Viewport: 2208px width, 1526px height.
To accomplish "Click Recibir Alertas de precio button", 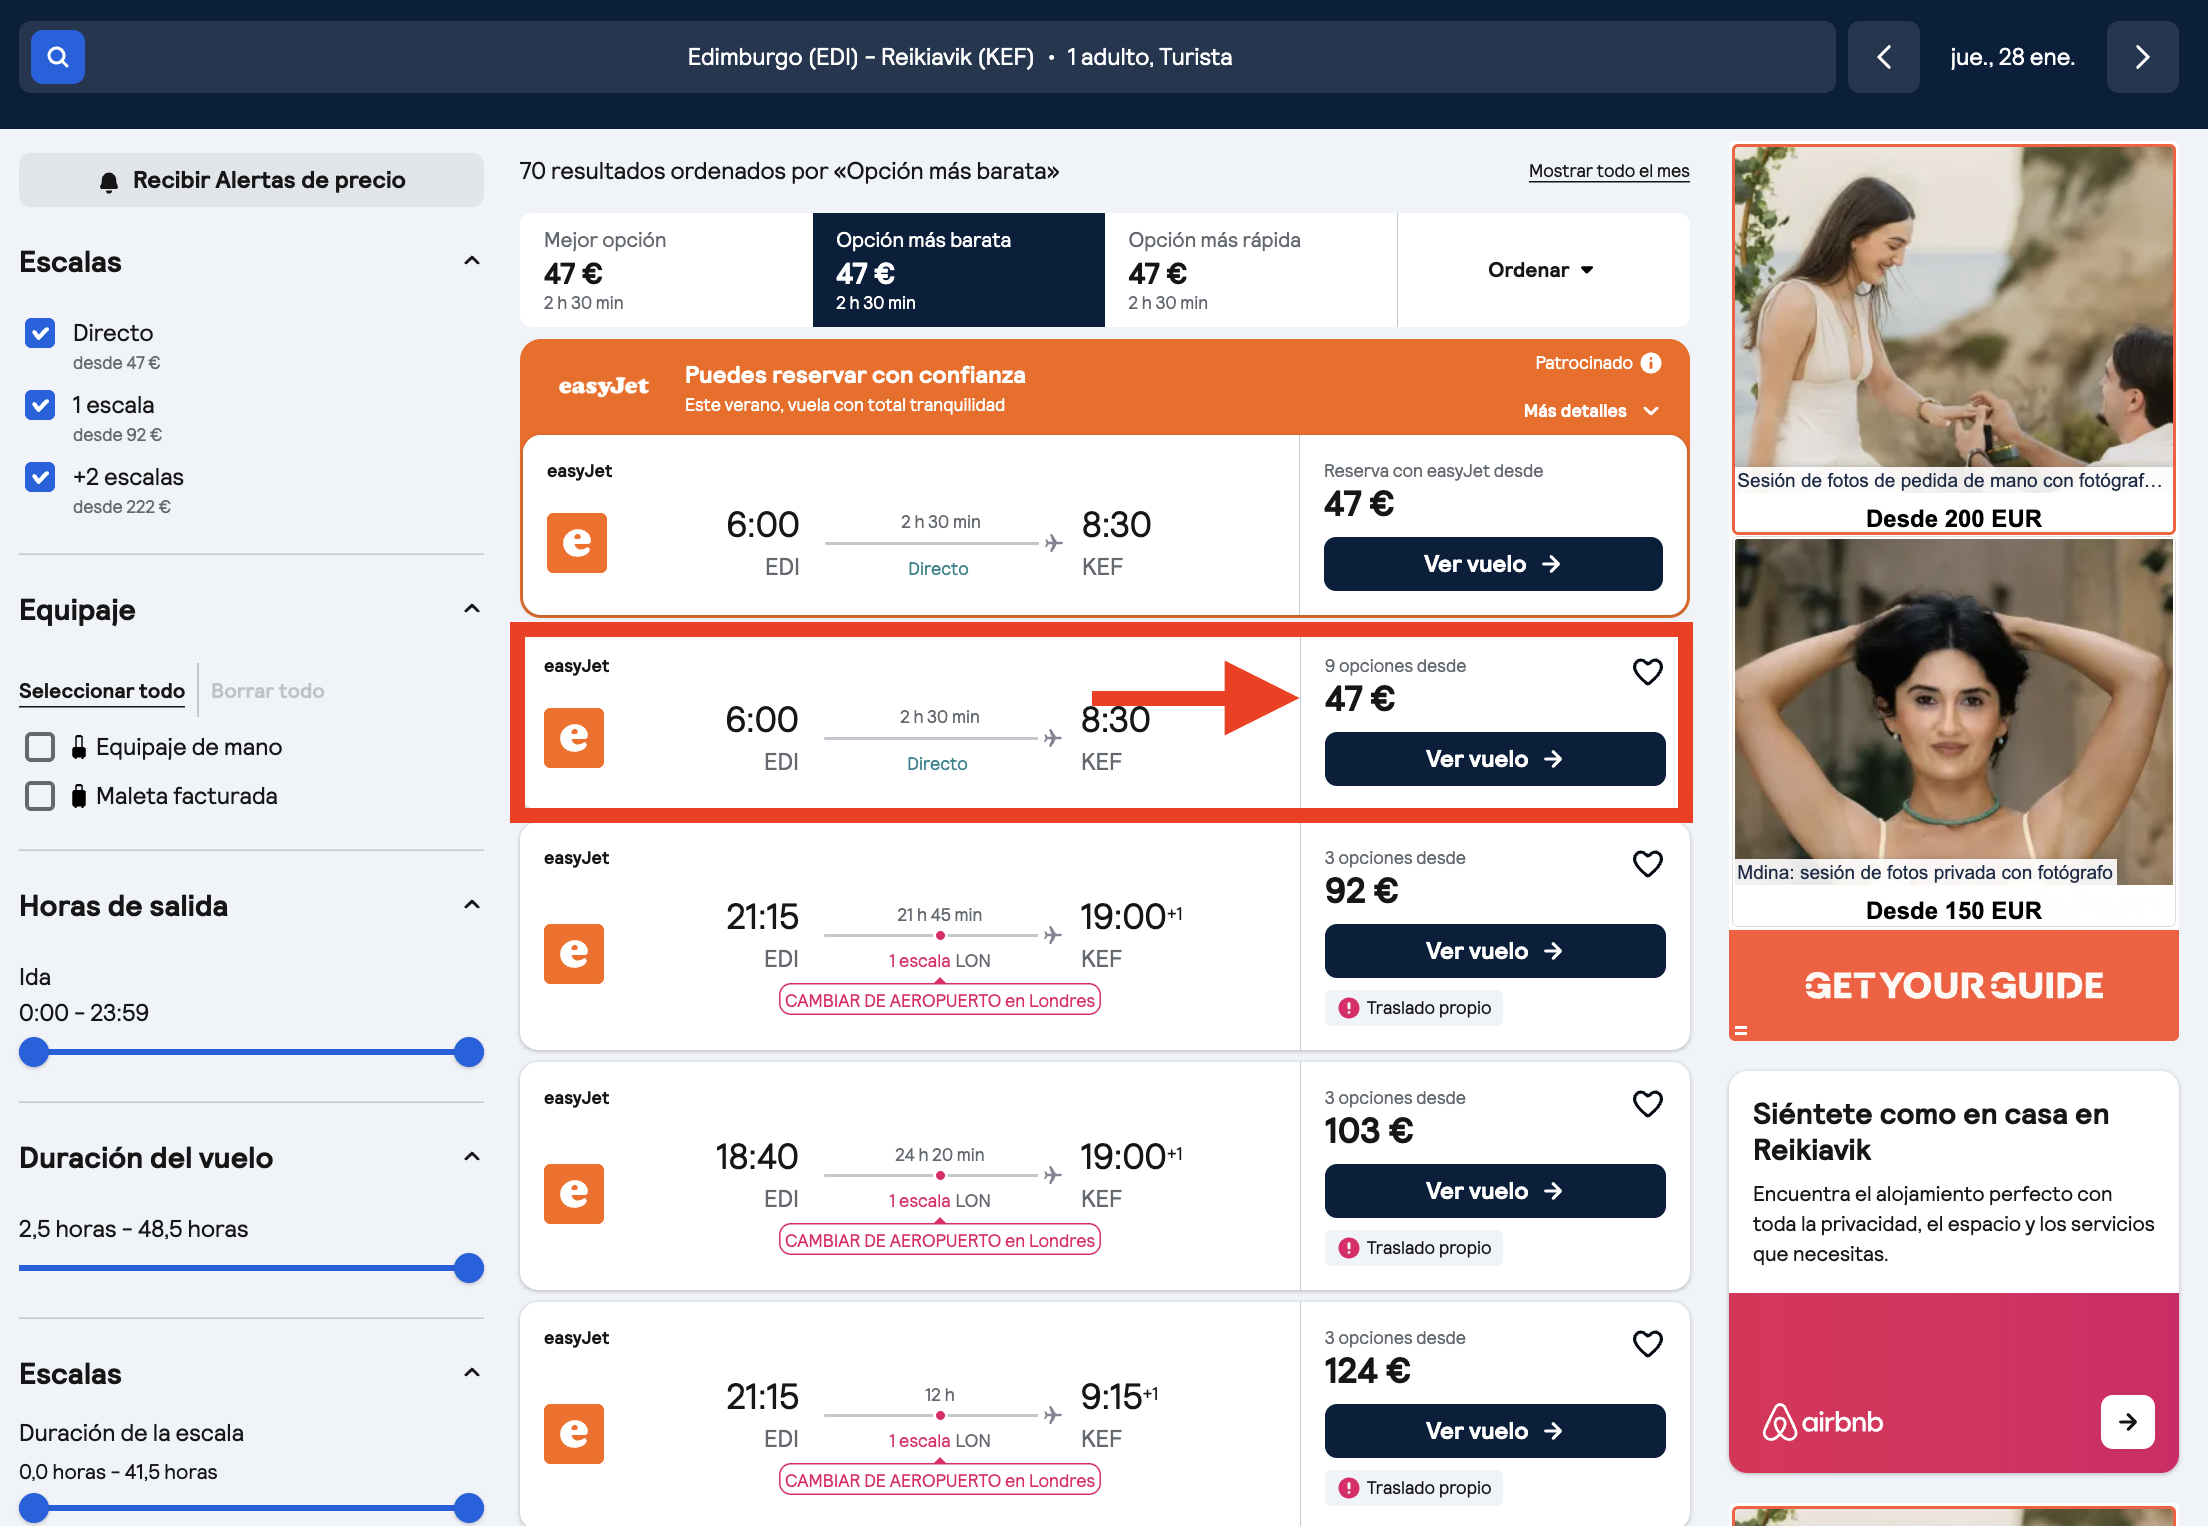I will [251, 180].
